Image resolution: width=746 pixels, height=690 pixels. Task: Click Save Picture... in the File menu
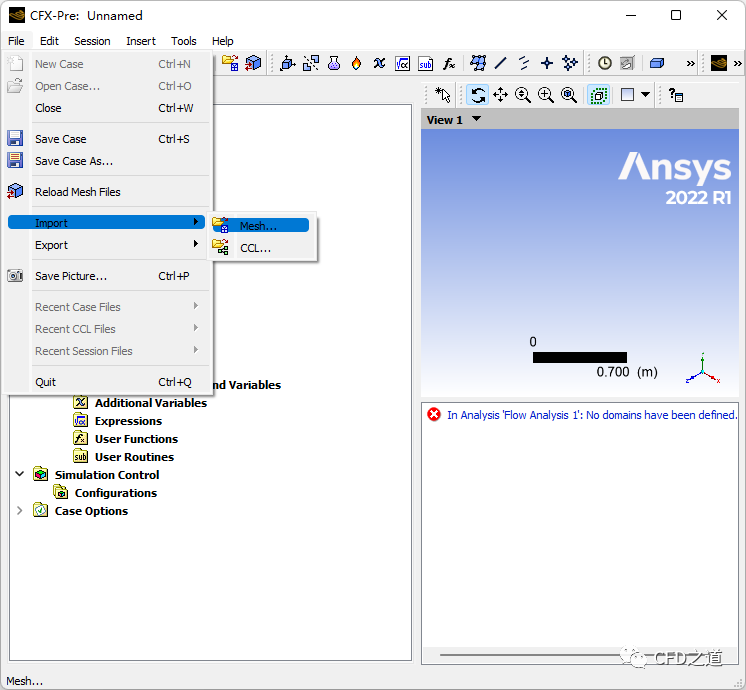[108, 276]
